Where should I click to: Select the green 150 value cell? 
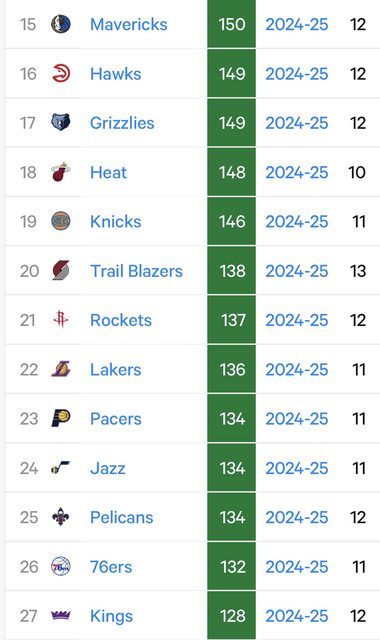tap(231, 24)
